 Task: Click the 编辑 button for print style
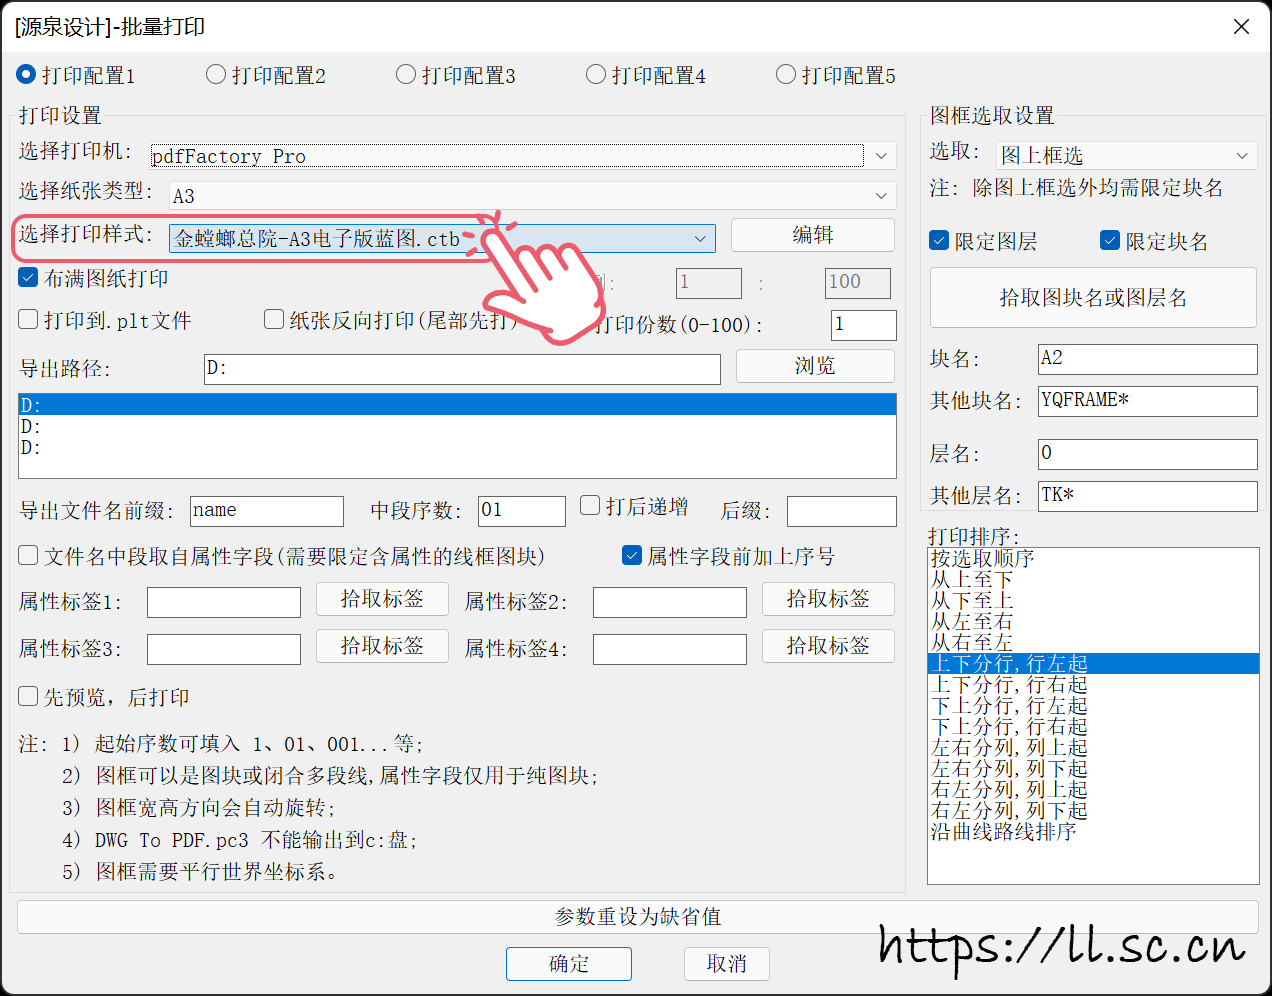[x=812, y=235]
